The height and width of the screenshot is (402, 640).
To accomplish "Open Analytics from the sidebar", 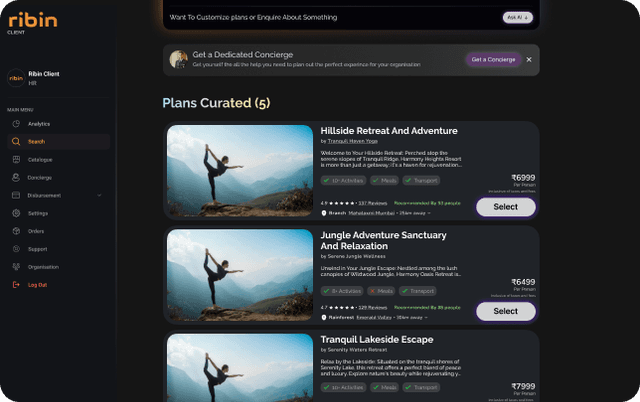I will 16,124.
